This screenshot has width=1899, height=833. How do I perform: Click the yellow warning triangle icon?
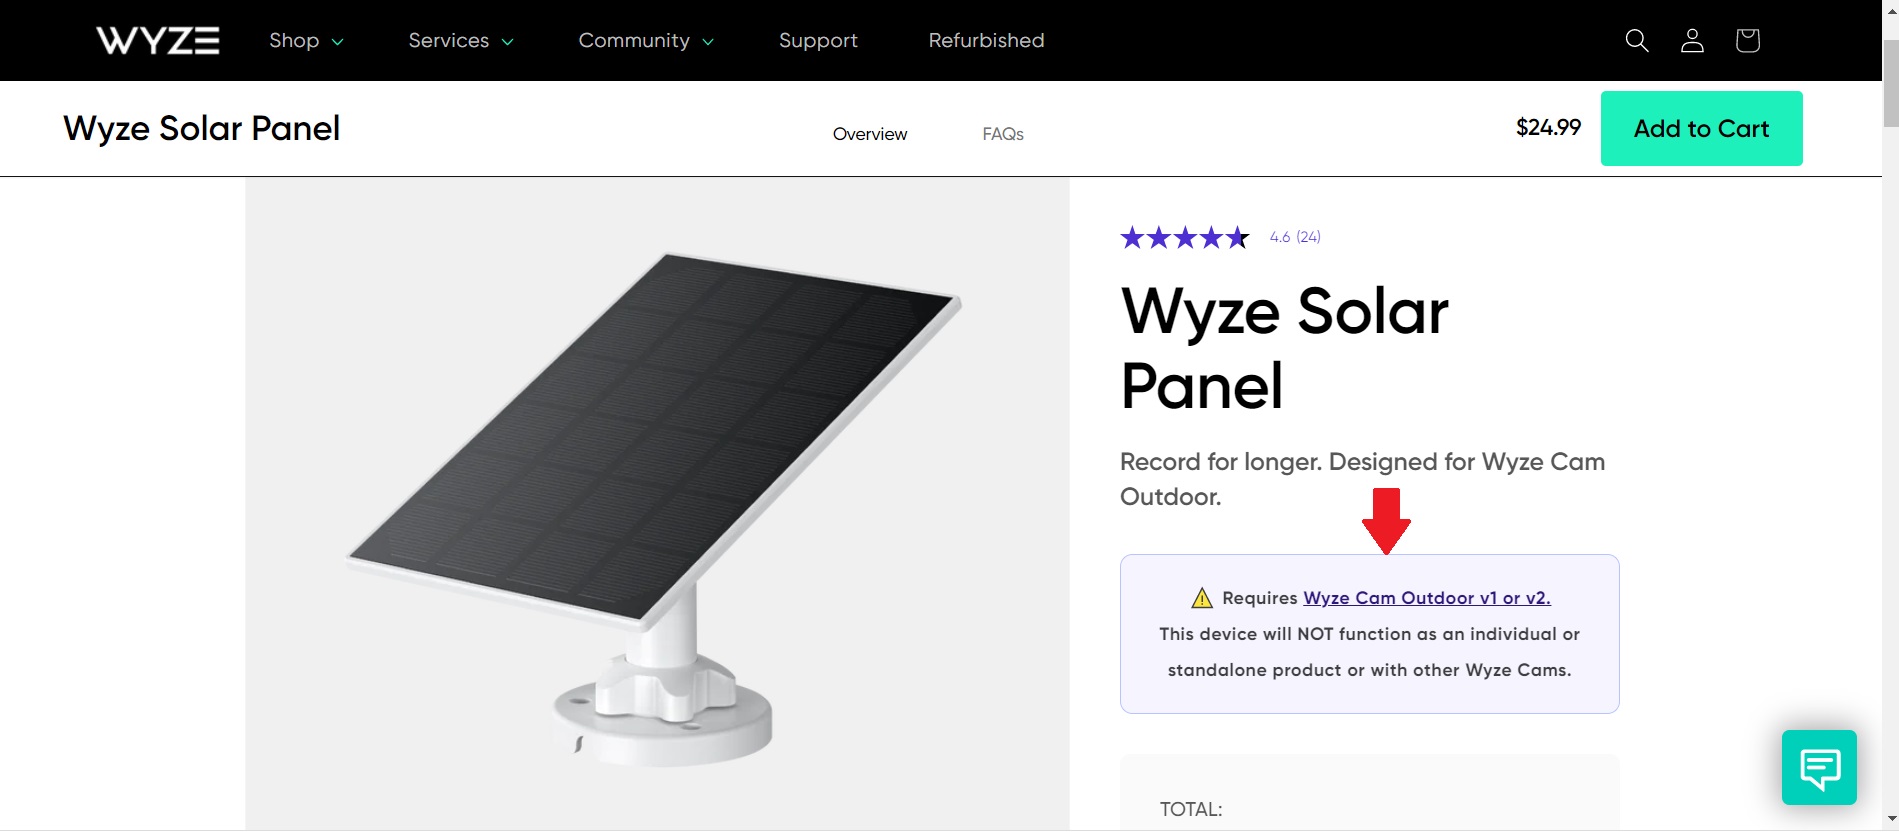(x=1202, y=598)
